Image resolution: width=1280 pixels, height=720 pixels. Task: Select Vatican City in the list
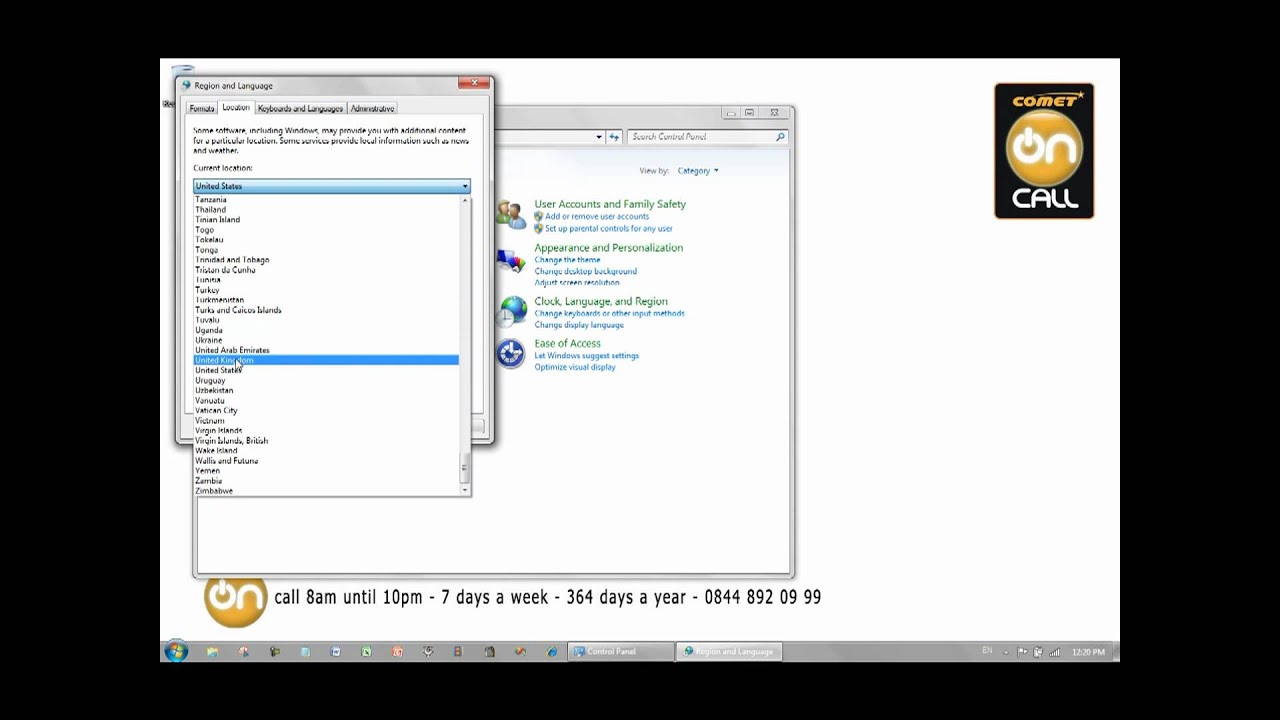pyautogui.click(x=326, y=410)
